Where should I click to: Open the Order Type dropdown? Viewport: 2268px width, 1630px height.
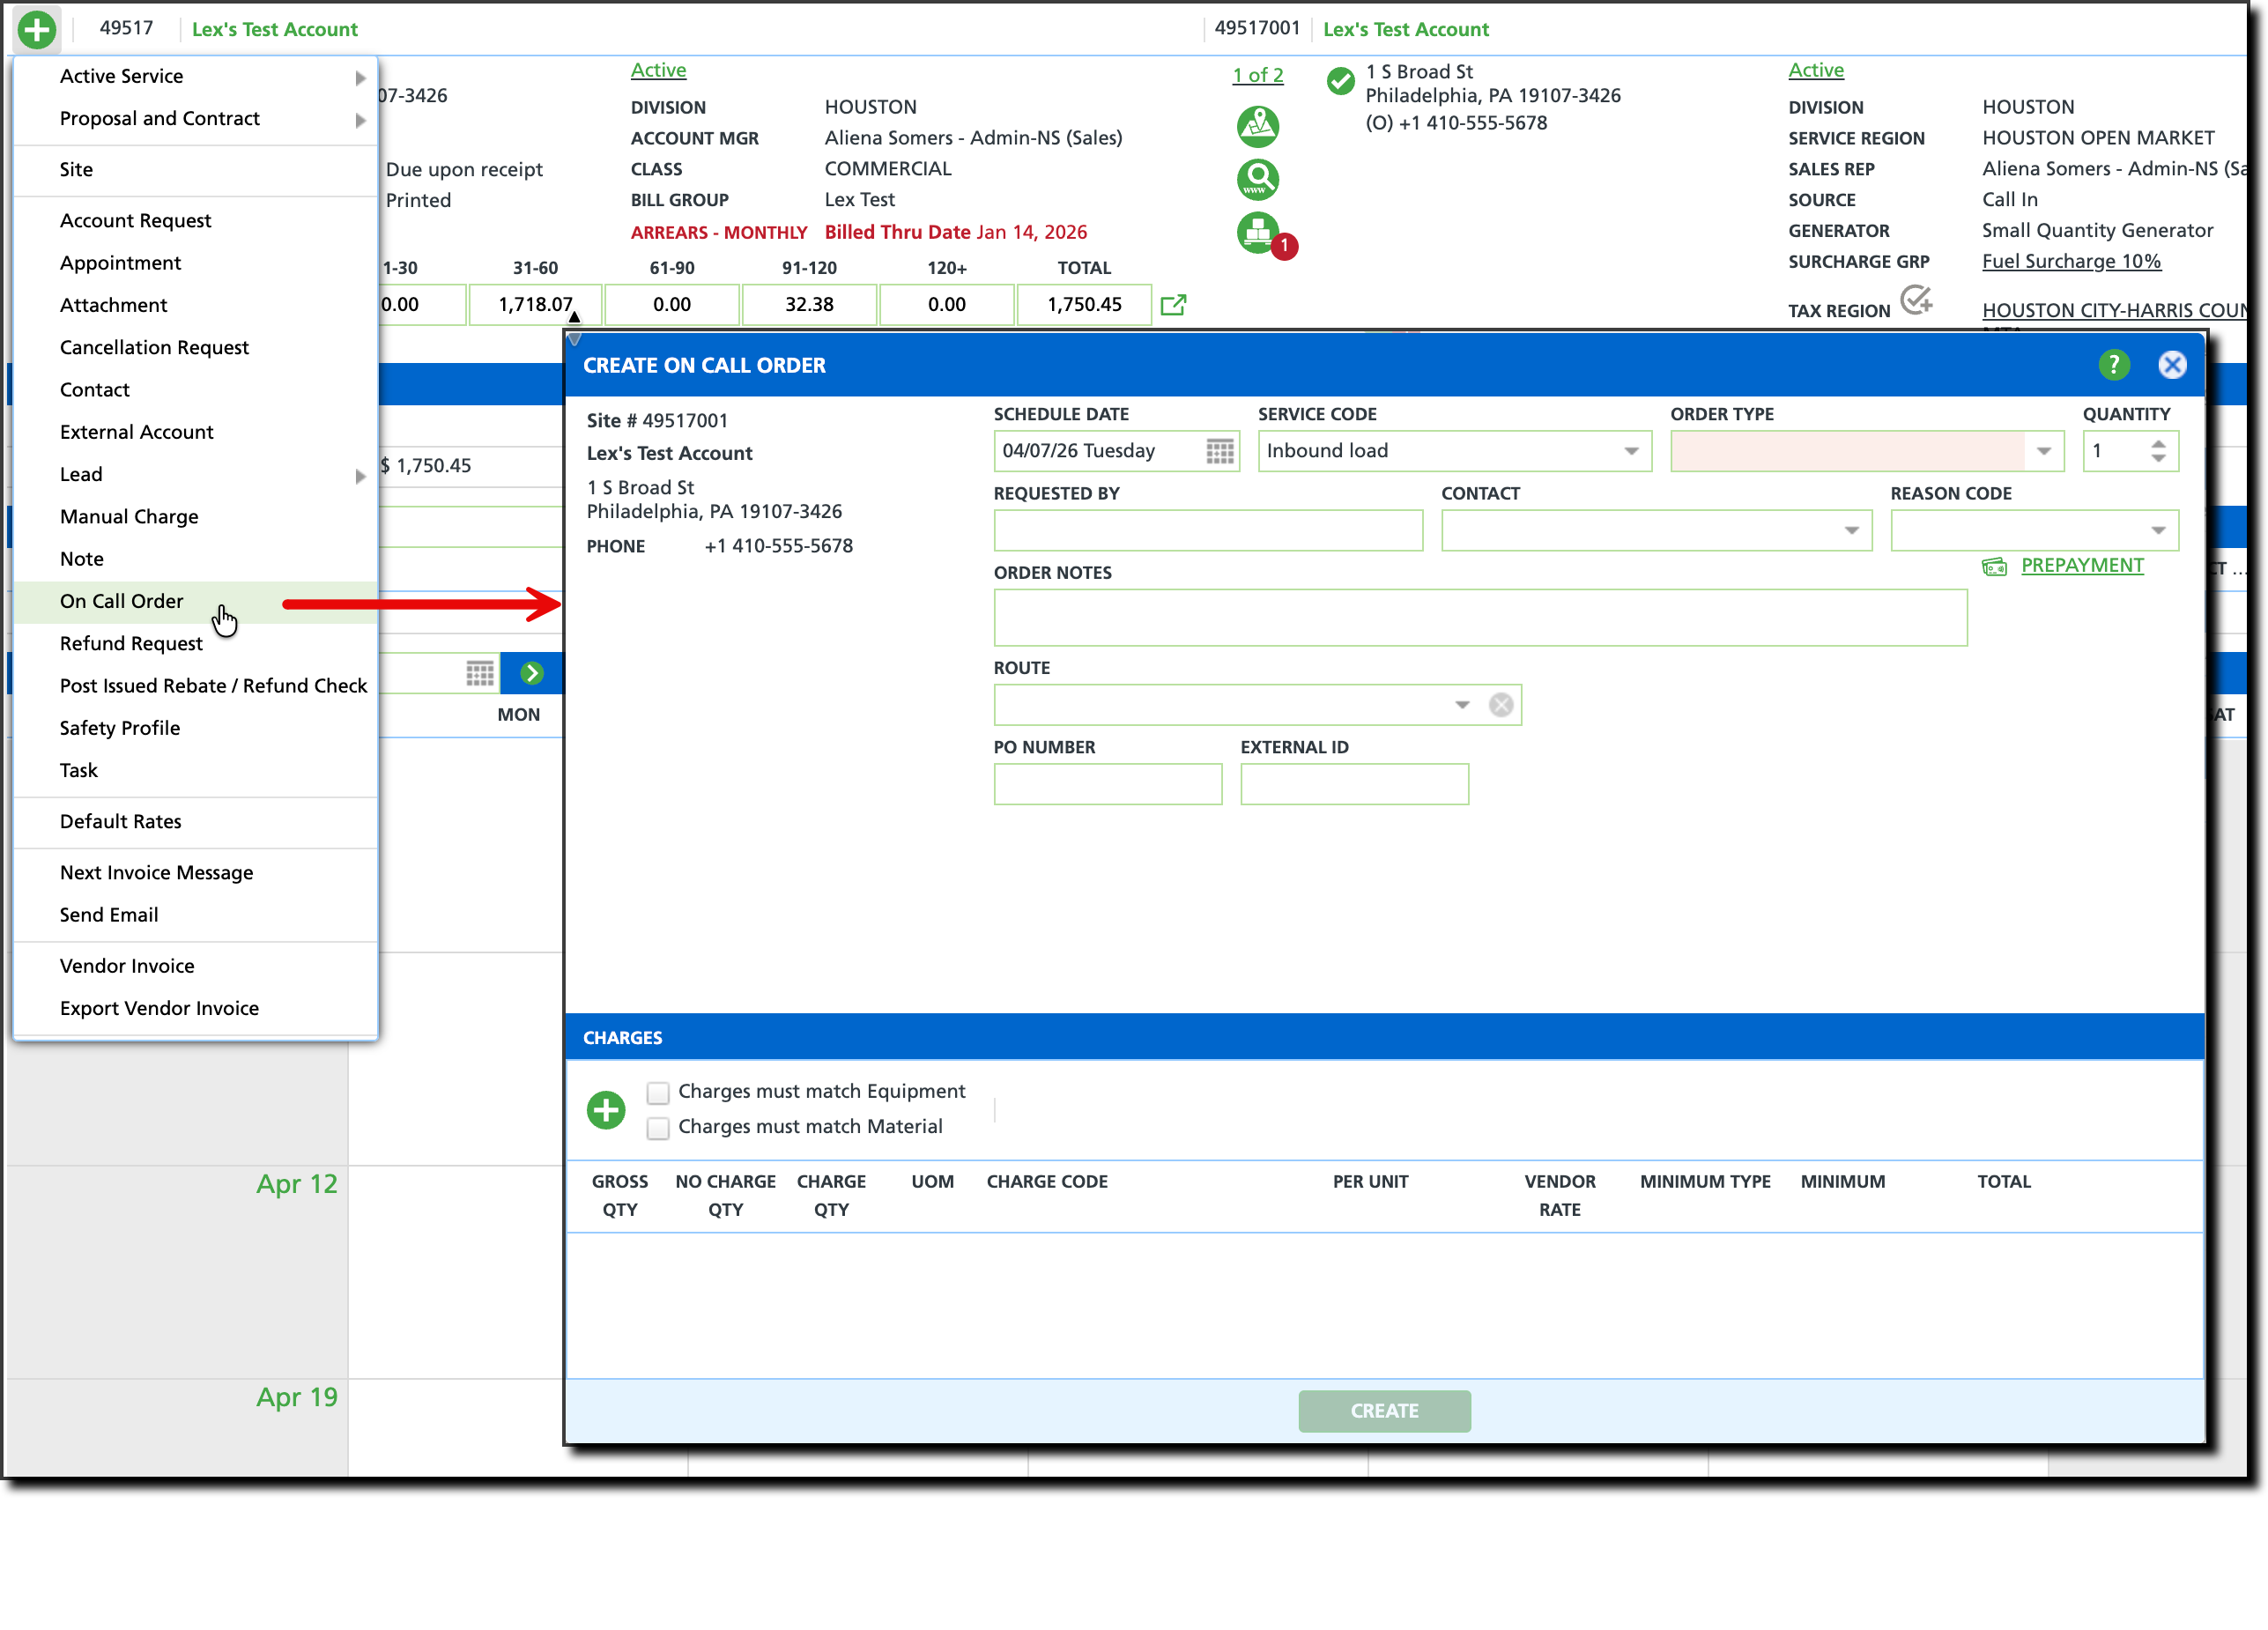click(2043, 451)
